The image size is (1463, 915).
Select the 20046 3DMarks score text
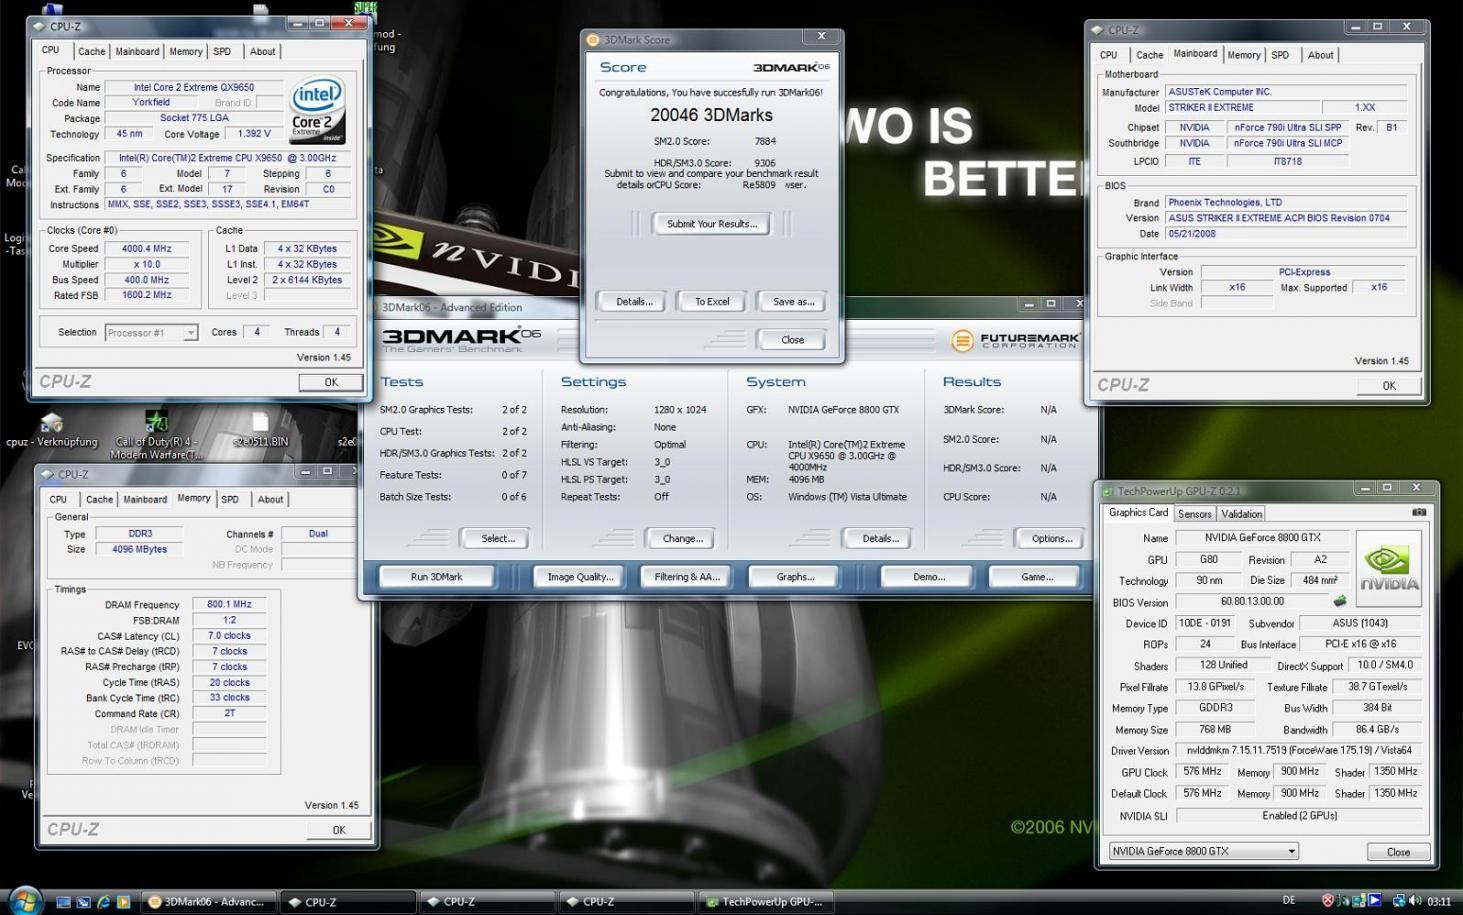tap(711, 115)
